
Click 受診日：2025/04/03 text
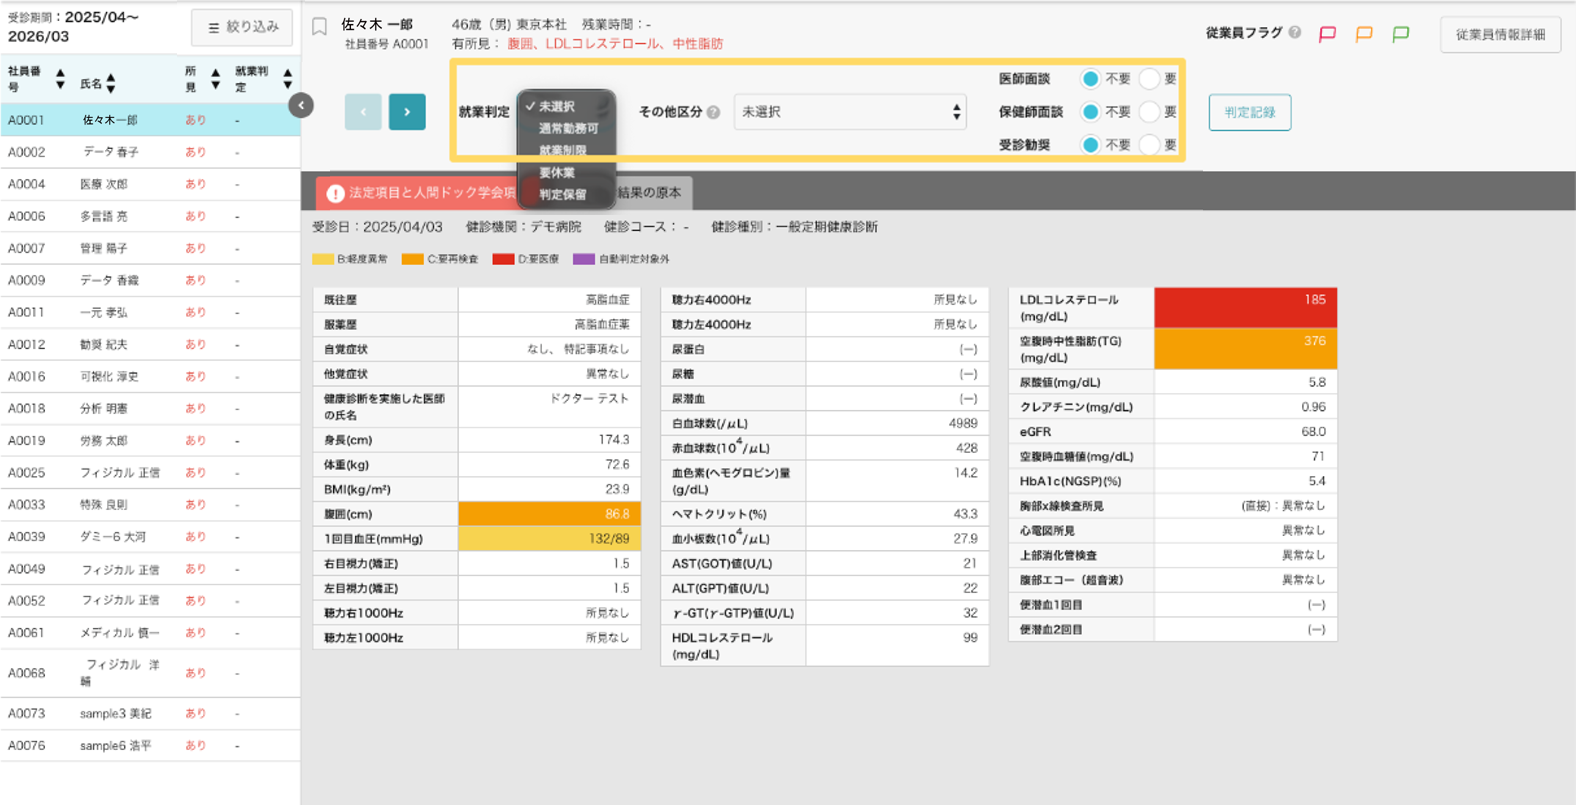click(377, 227)
